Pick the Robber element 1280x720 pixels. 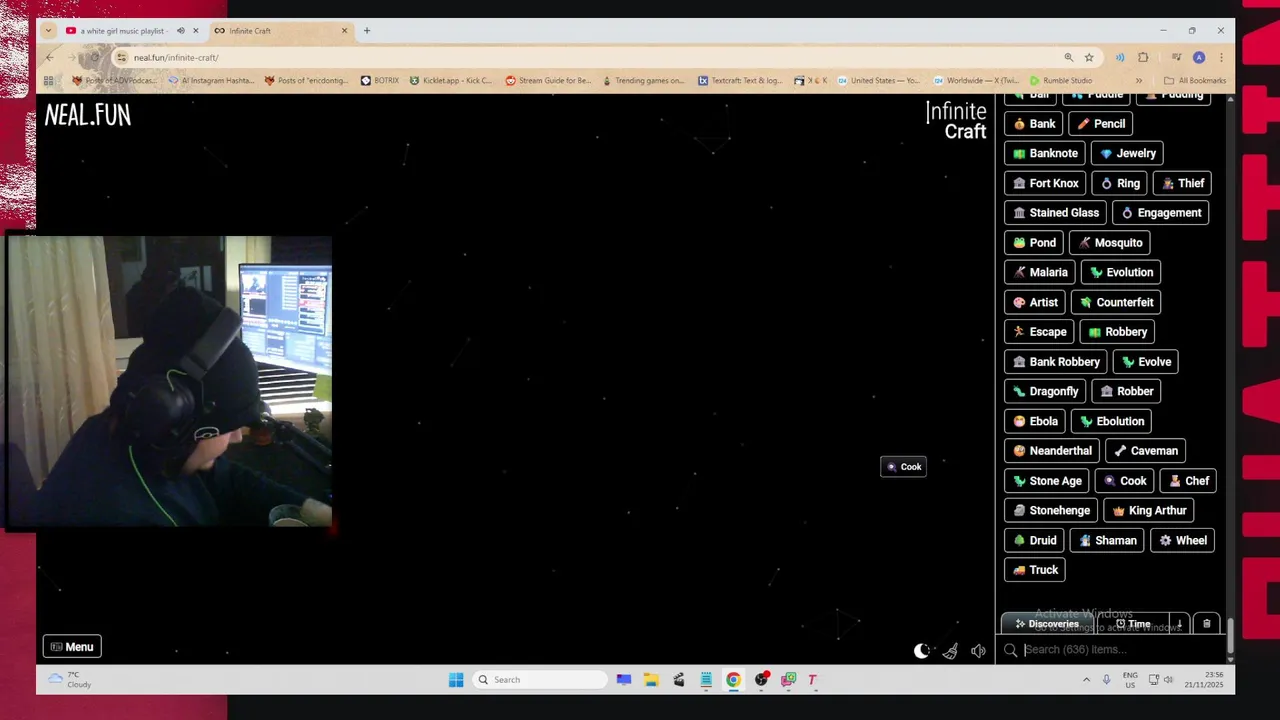(x=1127, y=392)
